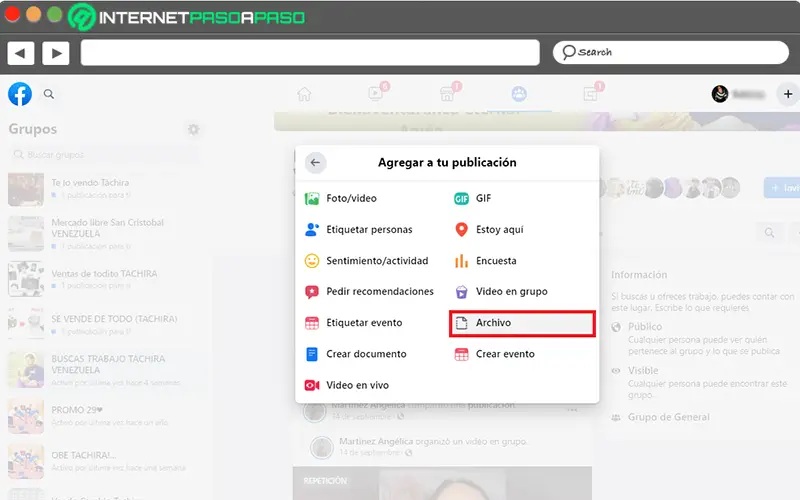Open Mercado libre San Cristobal VENEZUELA group
The image size is (800, 500).
coord(105,234)
